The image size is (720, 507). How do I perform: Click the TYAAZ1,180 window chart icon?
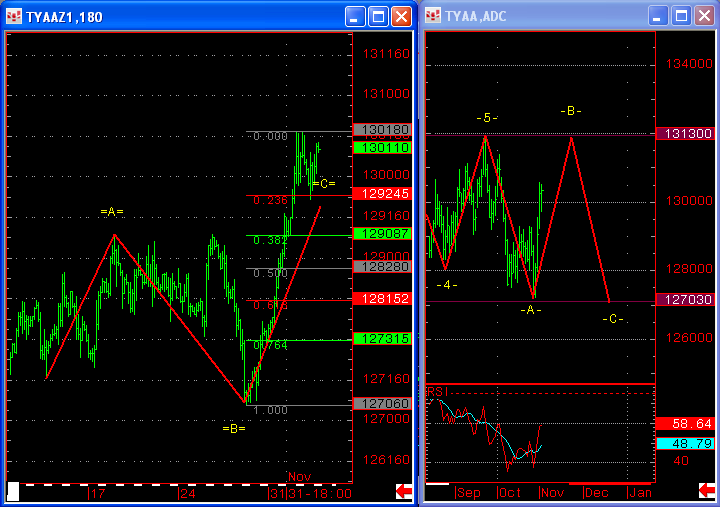(14, 16)
